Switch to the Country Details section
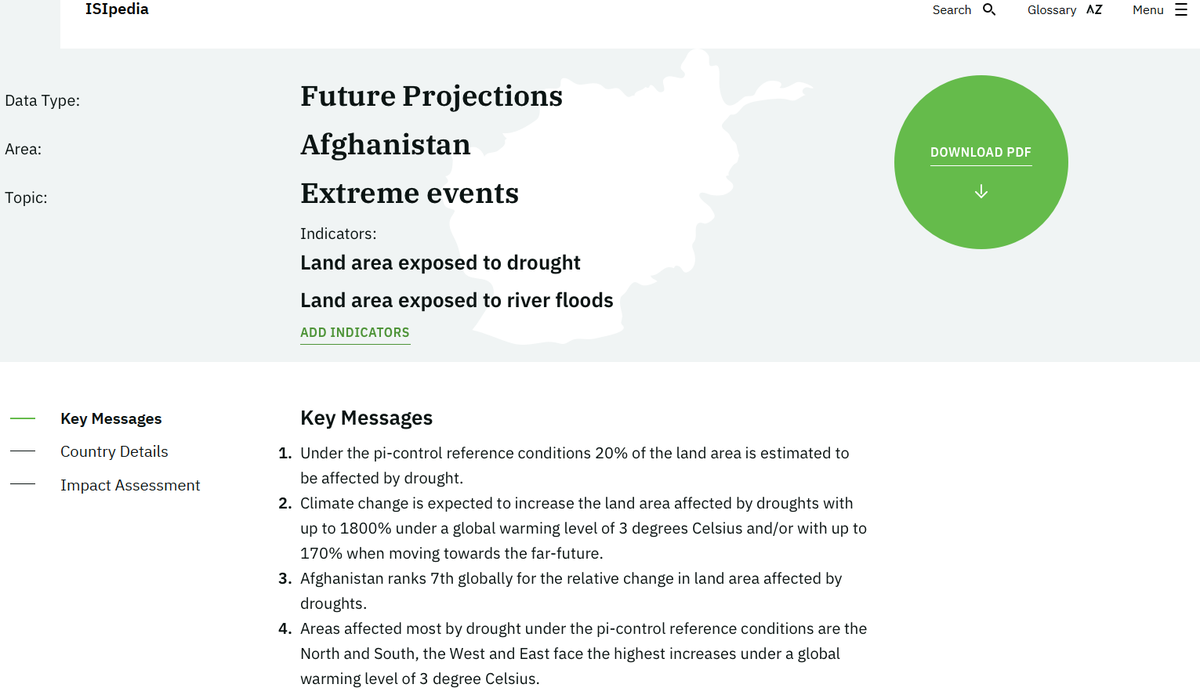 (x=114, y=451)
